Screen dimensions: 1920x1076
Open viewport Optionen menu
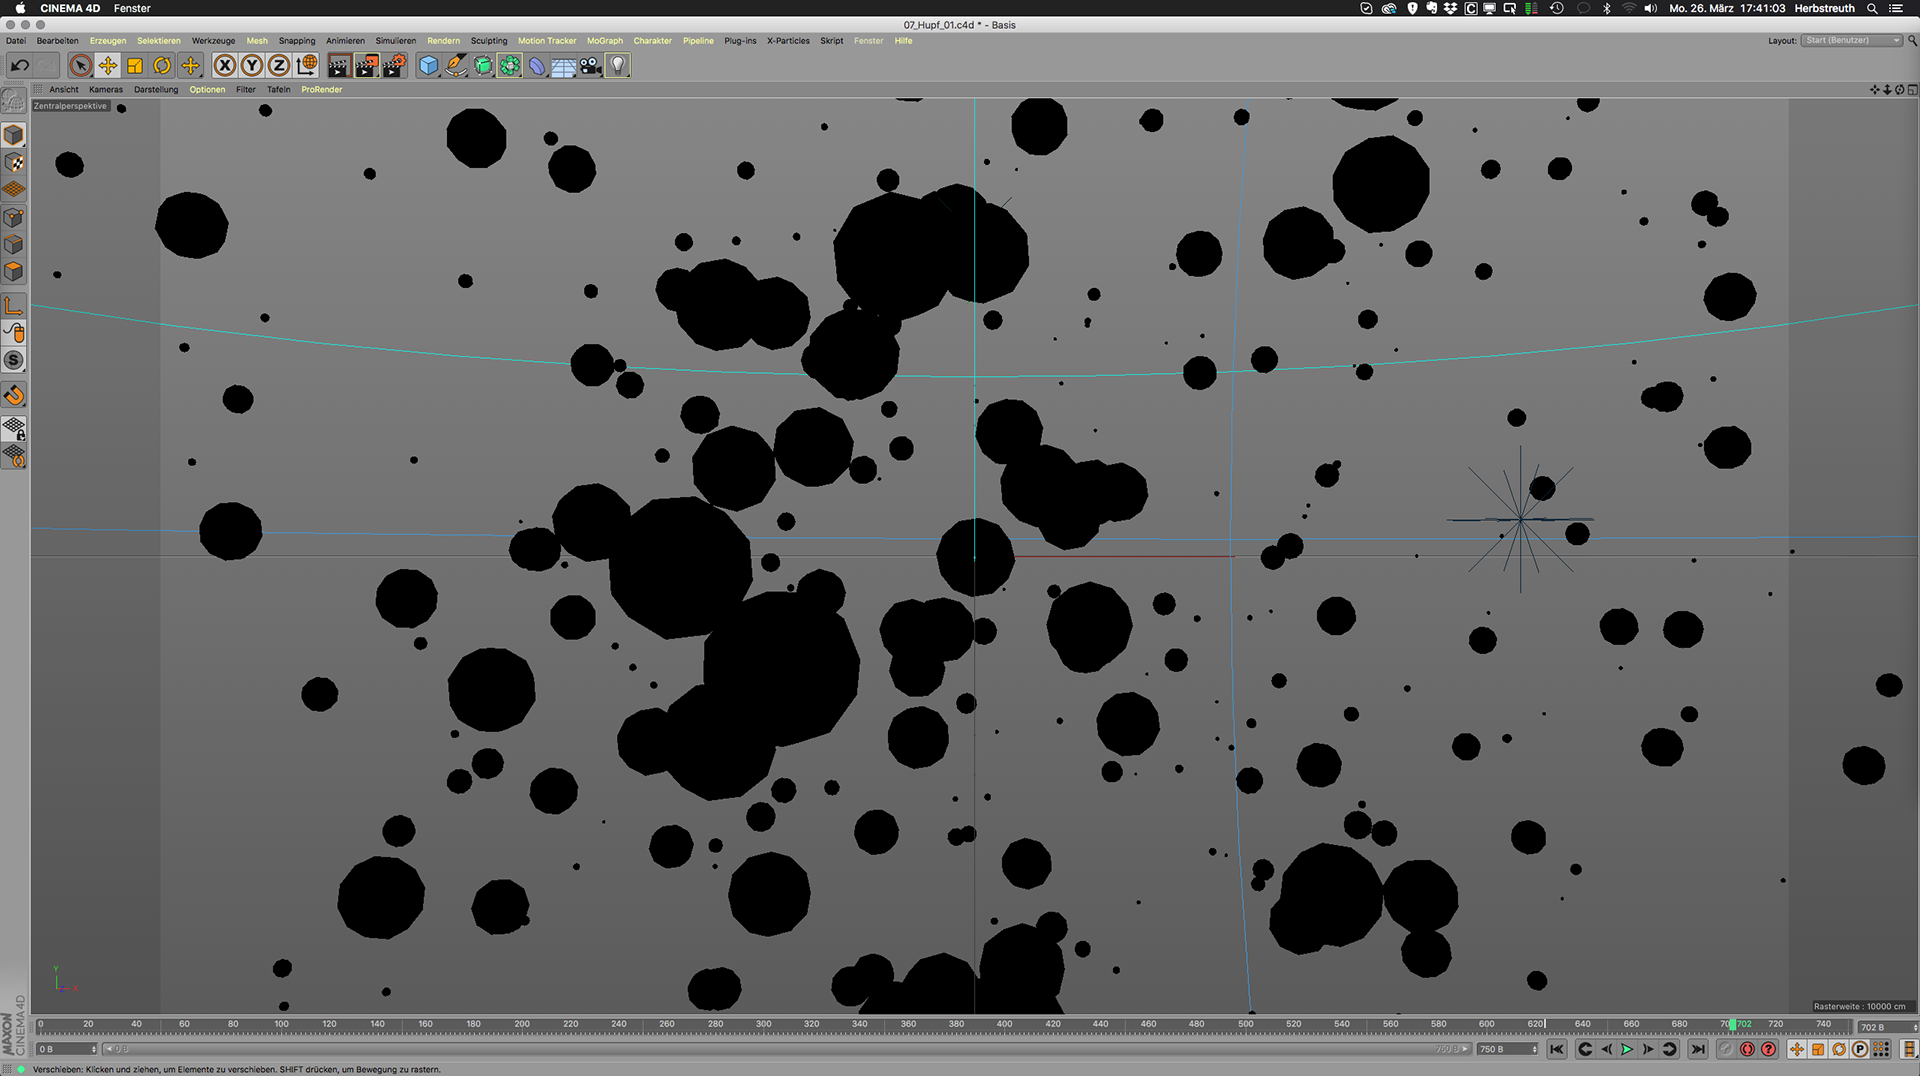207,90
